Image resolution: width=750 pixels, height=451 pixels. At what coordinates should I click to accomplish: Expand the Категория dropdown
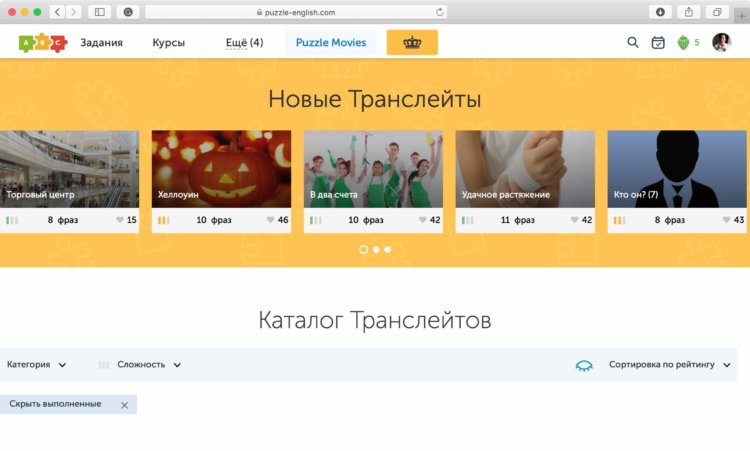click(36, 364)
